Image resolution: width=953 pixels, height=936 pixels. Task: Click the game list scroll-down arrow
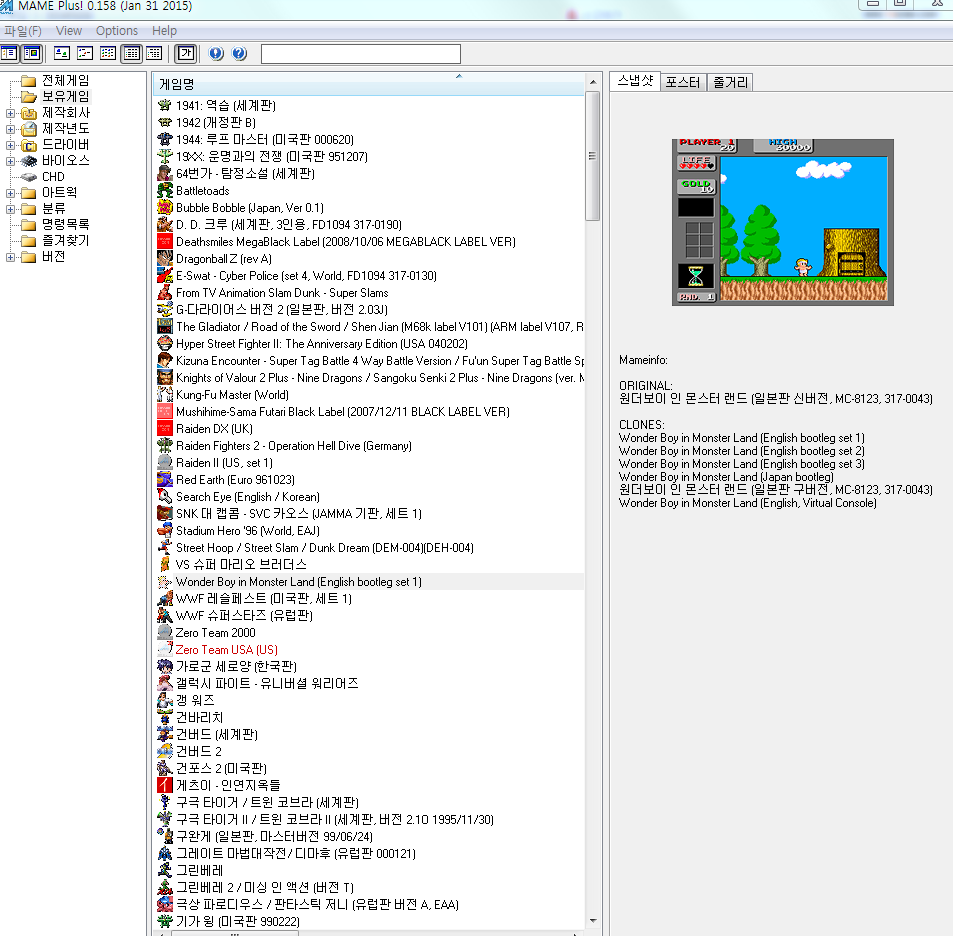[593, 921]
